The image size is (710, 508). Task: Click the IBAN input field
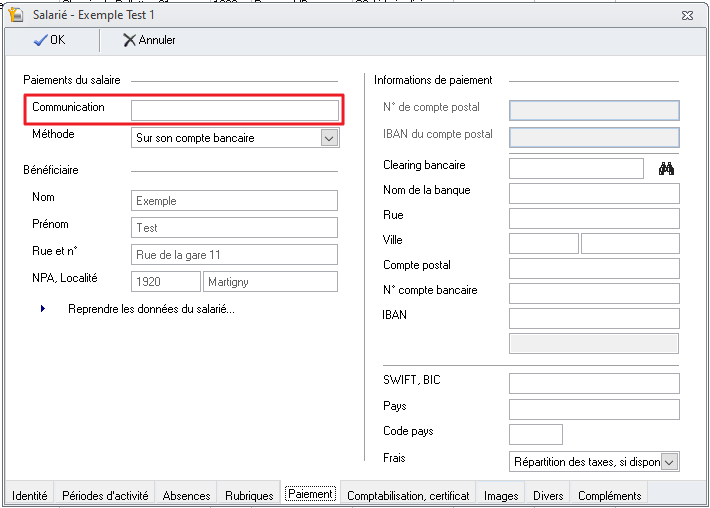click(x=594, y=318)
